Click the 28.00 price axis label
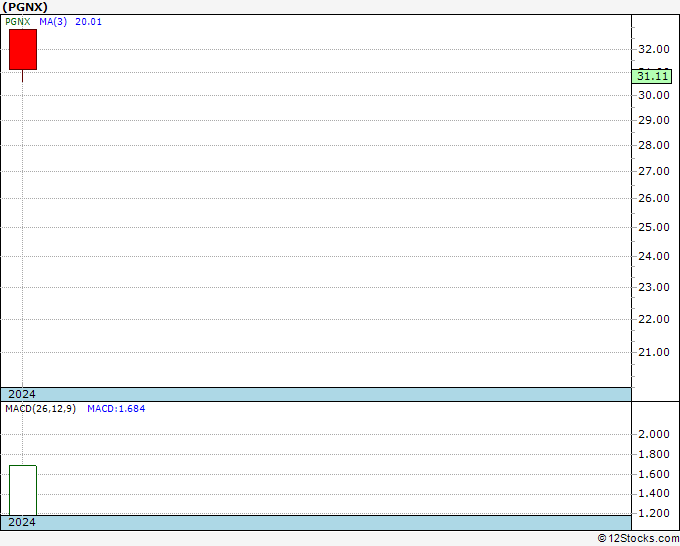This screenshot has height=546, width=680. coord(654,146)
